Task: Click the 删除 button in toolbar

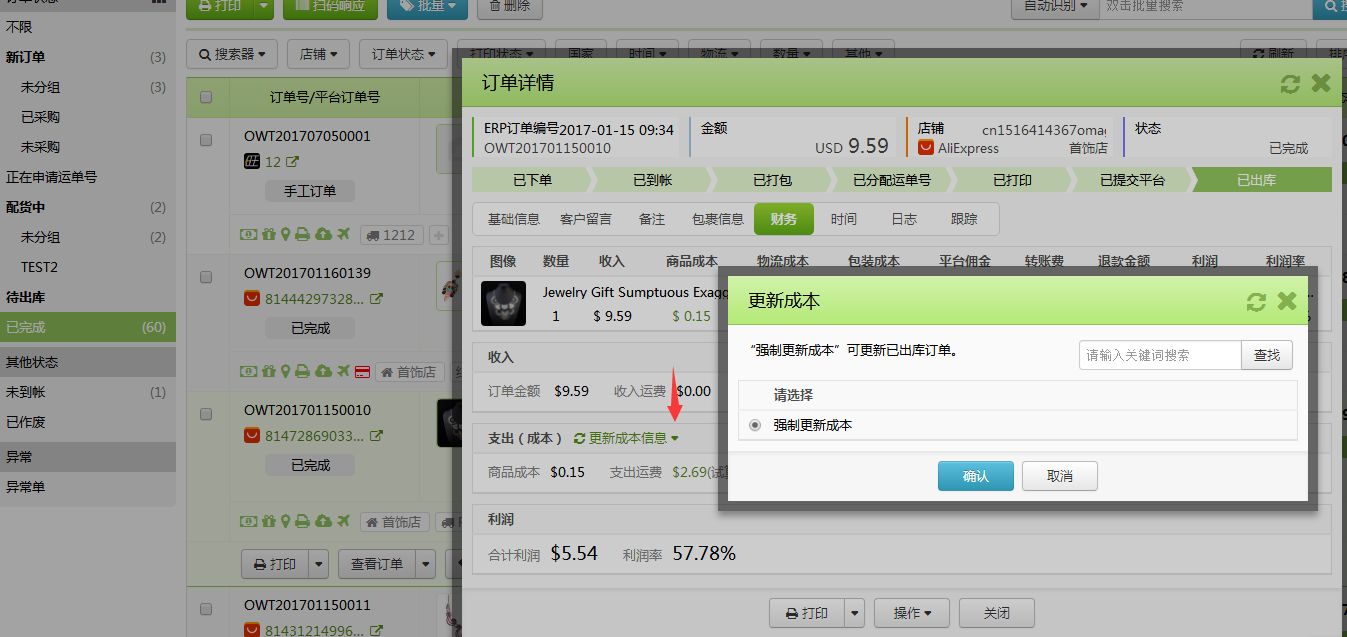Action: [x=510, y=6]
